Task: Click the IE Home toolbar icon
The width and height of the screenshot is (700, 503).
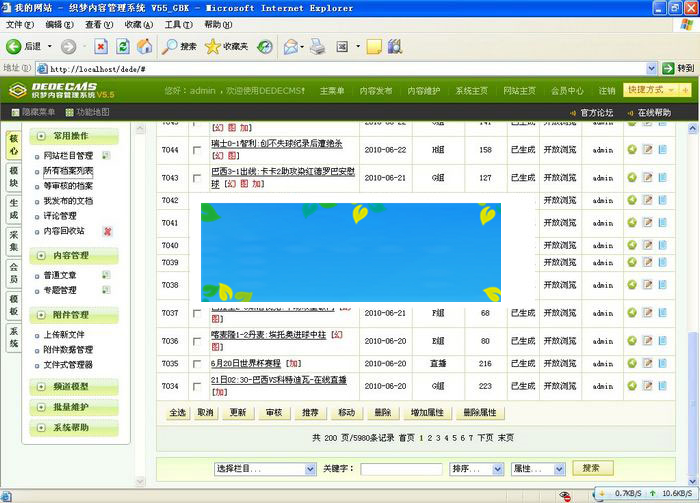Action: (145, 46)
